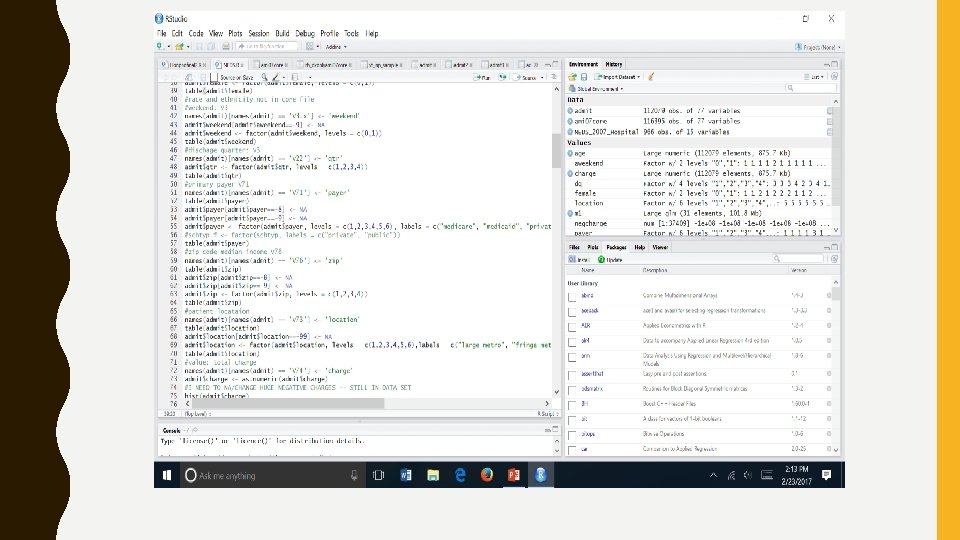The height and width of the screenshot is (540, 960).
Task: Open the Session menu
Action: point(258,34)
